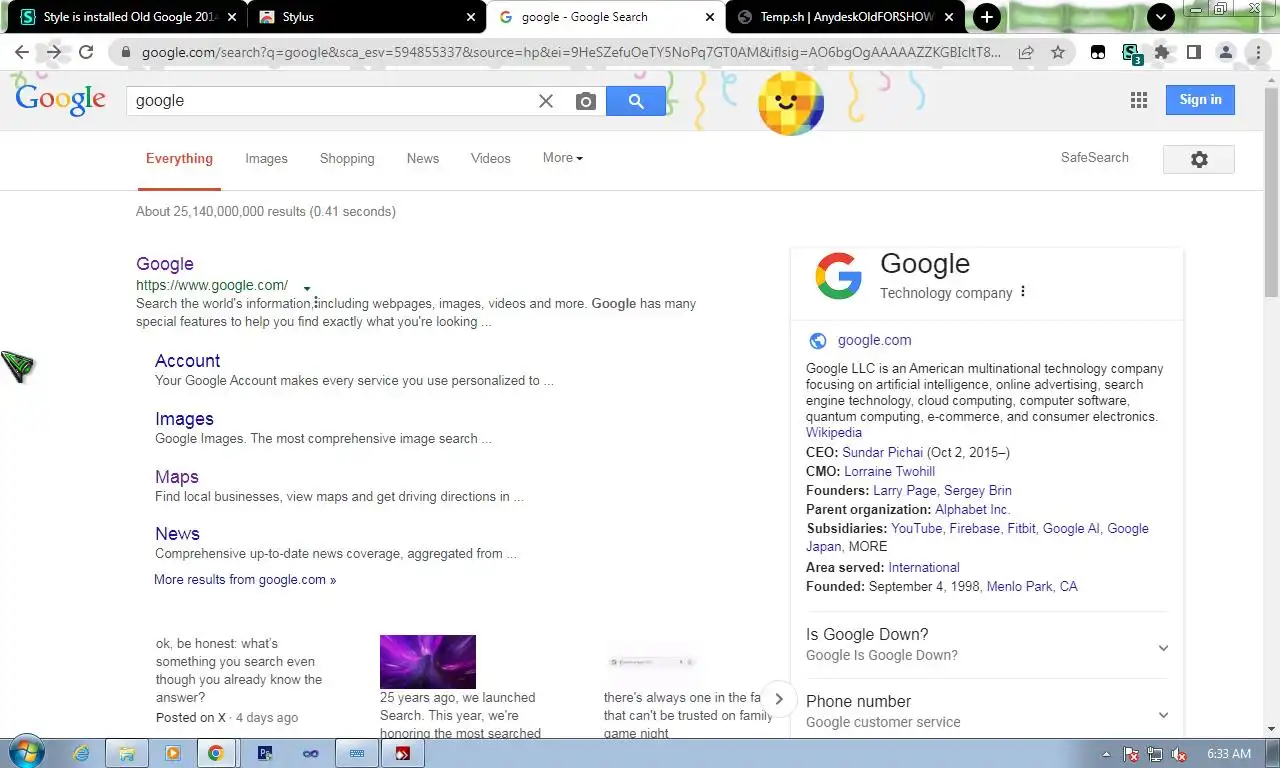Open the Chrome profile avatar
This screenshot has width=1280, height=768.
click(1225, 52)
